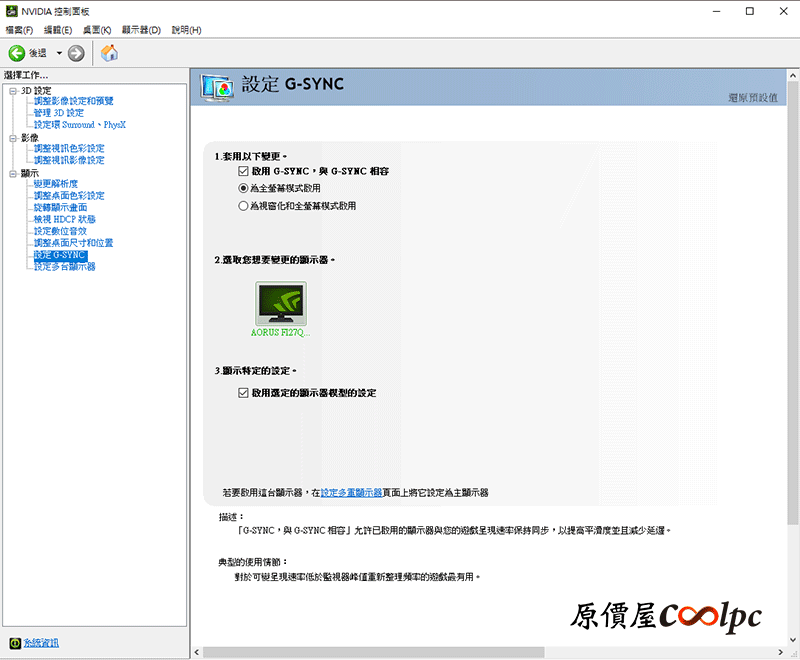Click the green Back (後退) arrow icon
The width and height of the screenshot is (800, 660).
point(16,53)
